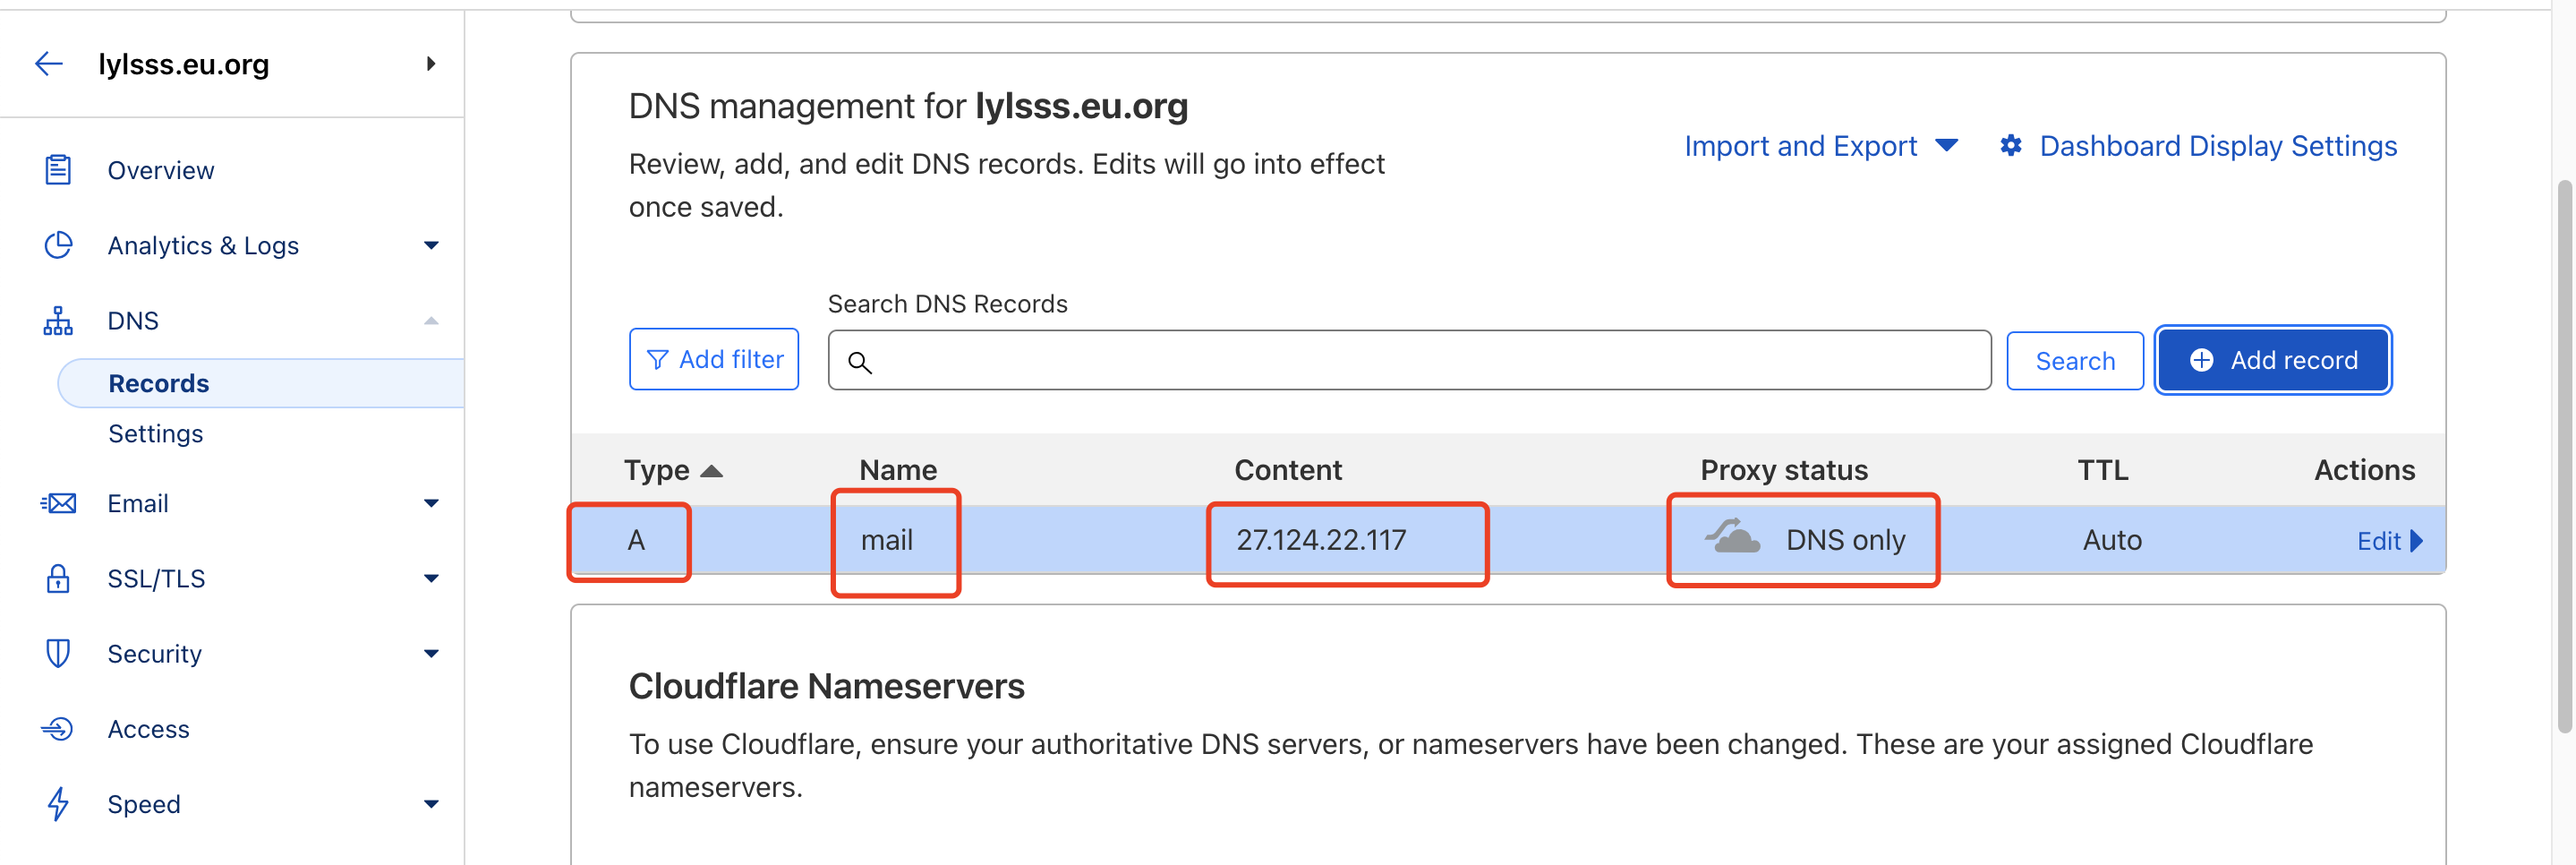
Task: Focus the Search DNS Records input field
Action: (1409, 360)
